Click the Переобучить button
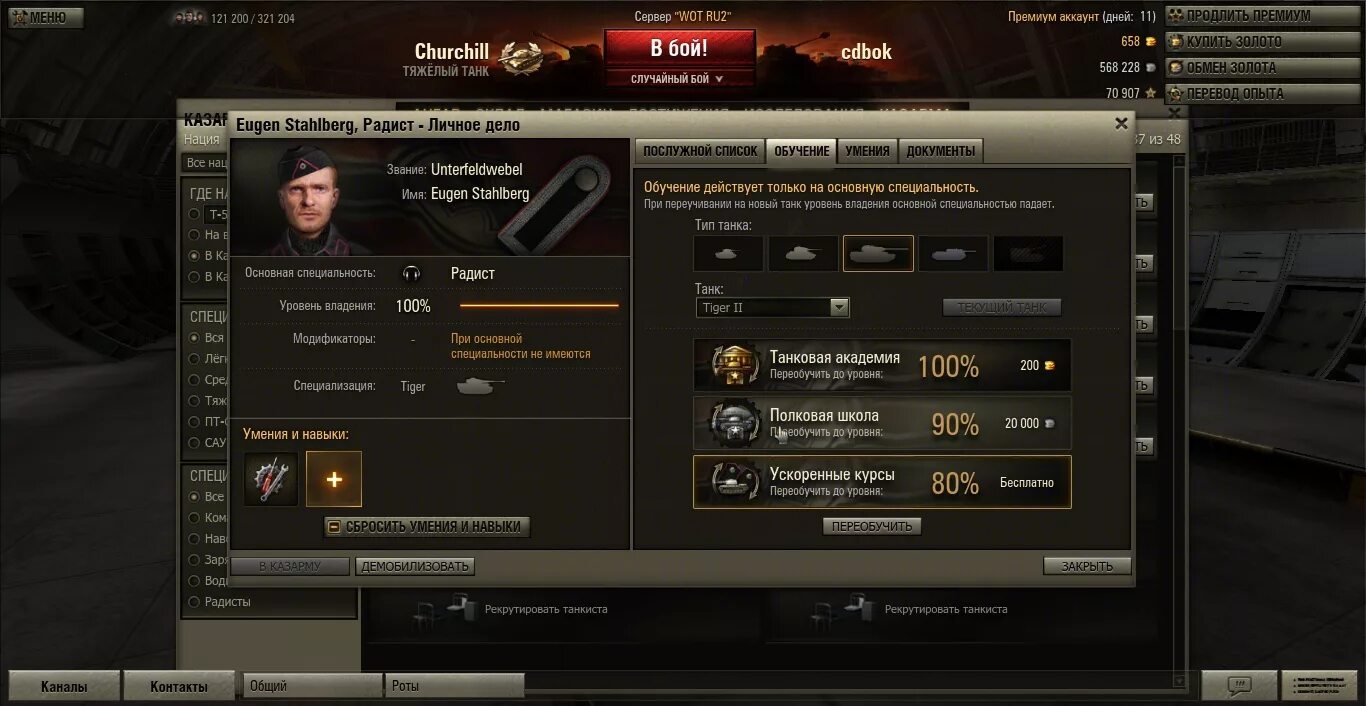The width and height of the screenshot is (1366, 706). point(872,526)
